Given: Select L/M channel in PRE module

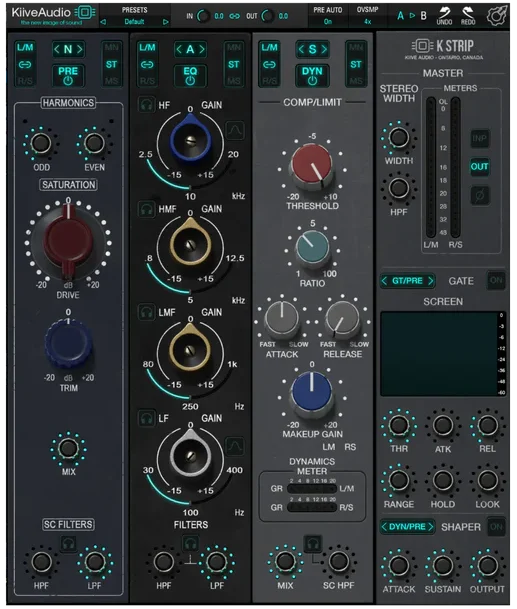Looking at the screenshot, I should [x=25, y=47].
